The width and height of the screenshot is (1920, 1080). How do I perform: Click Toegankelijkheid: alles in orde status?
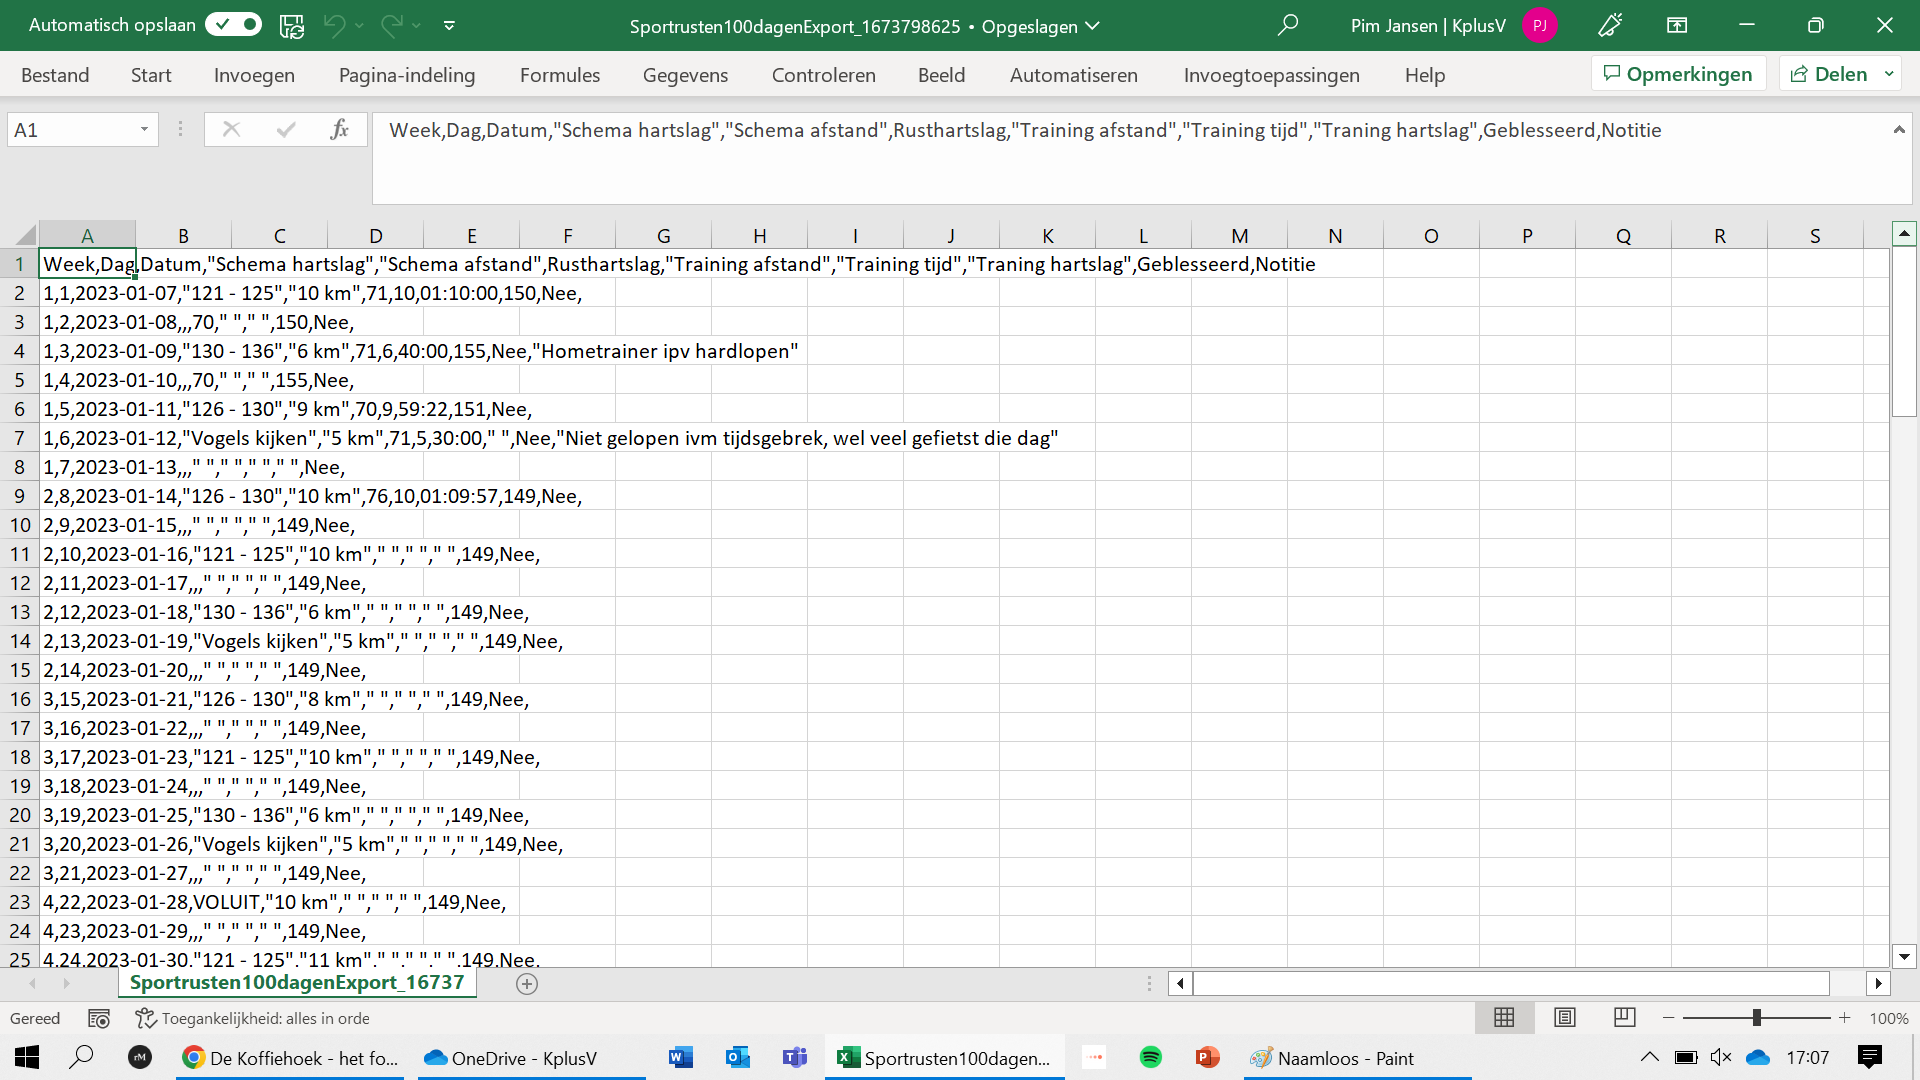(x=253, y=1019)
